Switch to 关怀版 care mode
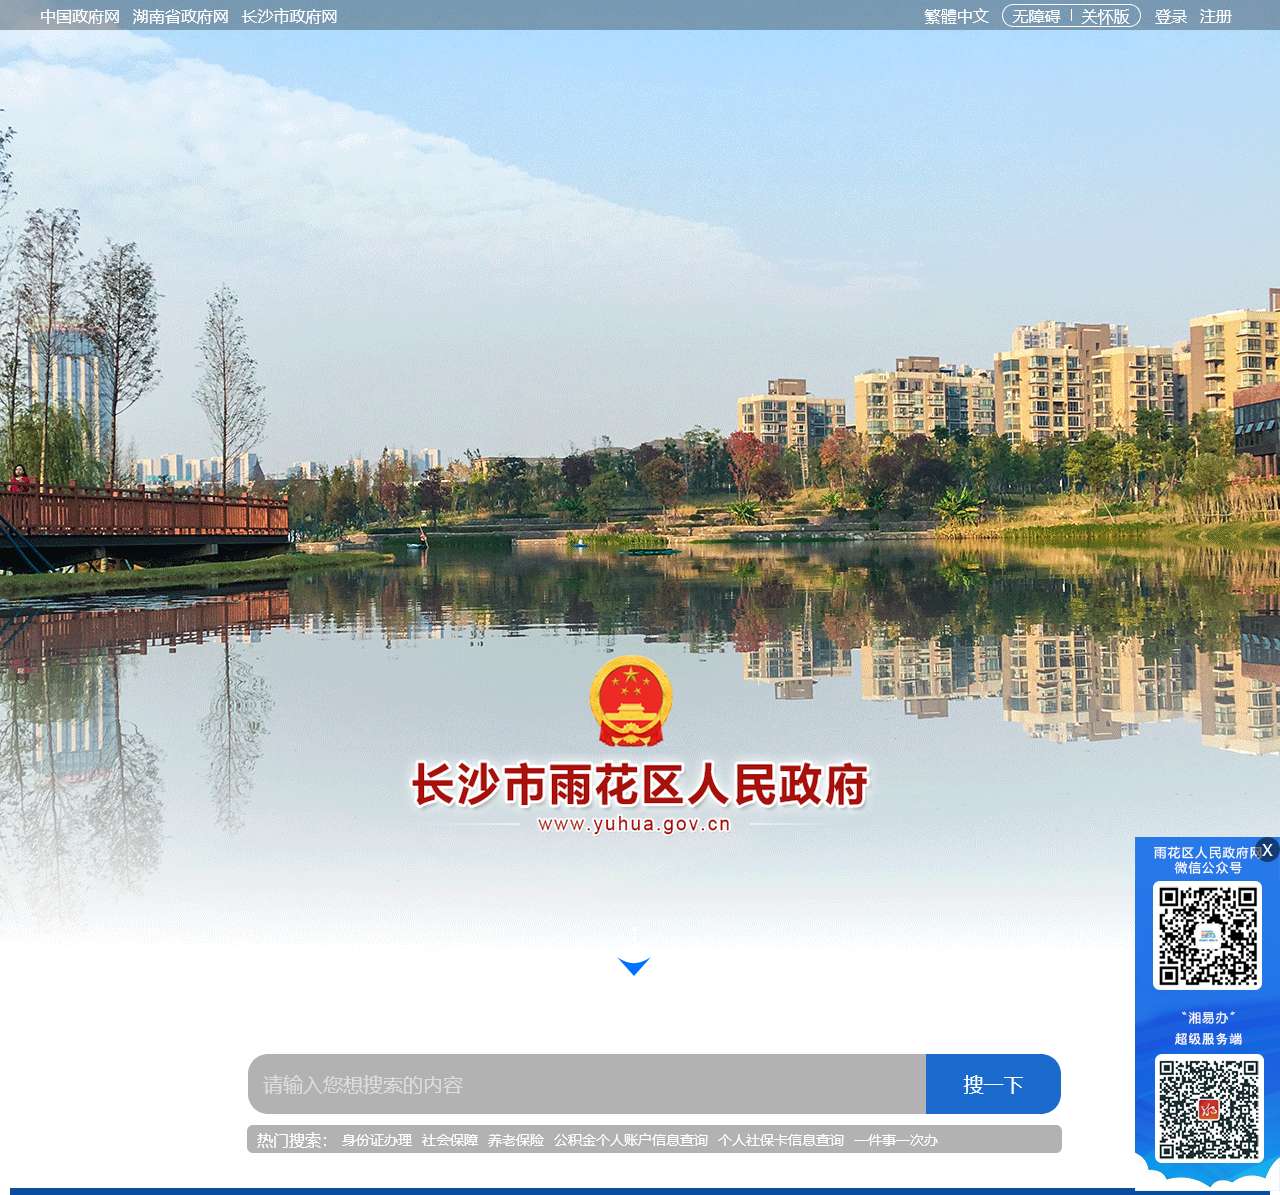This screenshot has width=1280, height=1195. coord(1105,17)
